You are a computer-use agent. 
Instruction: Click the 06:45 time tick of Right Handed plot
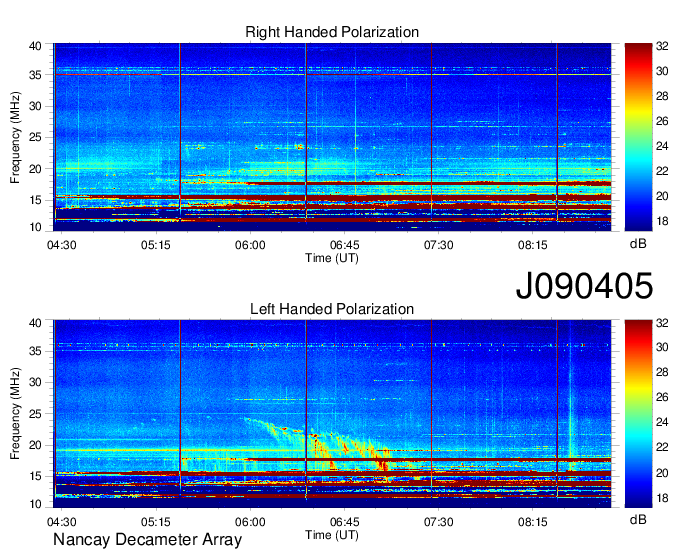[x=344, y=245]
